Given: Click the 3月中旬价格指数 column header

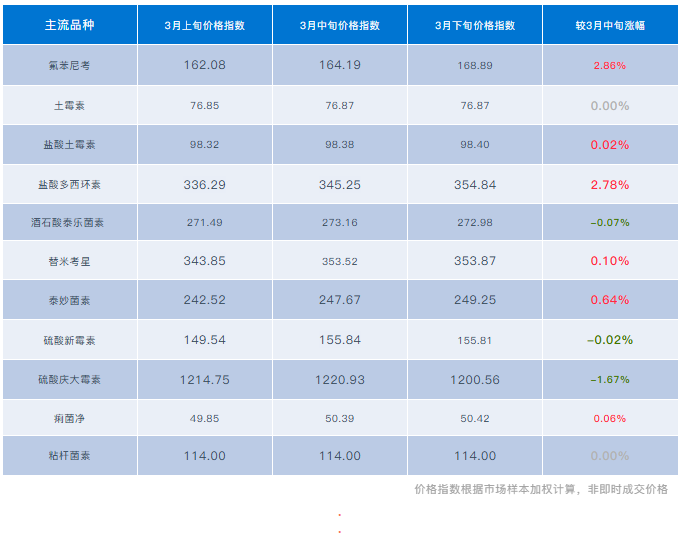Looking at the screenshot, I should 339,26.
